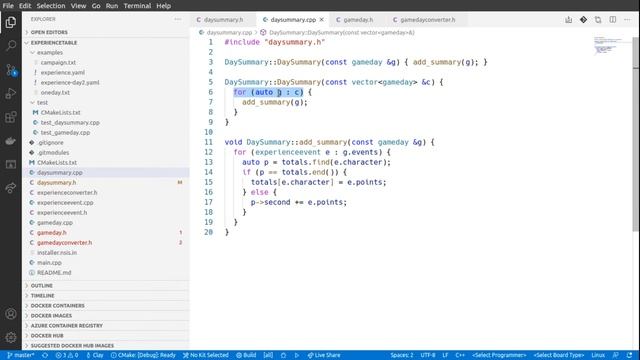Click the Explorer more actions ellipsis
Image resolution: width=640 pixels, height=360 pixels.
(178, 19)
